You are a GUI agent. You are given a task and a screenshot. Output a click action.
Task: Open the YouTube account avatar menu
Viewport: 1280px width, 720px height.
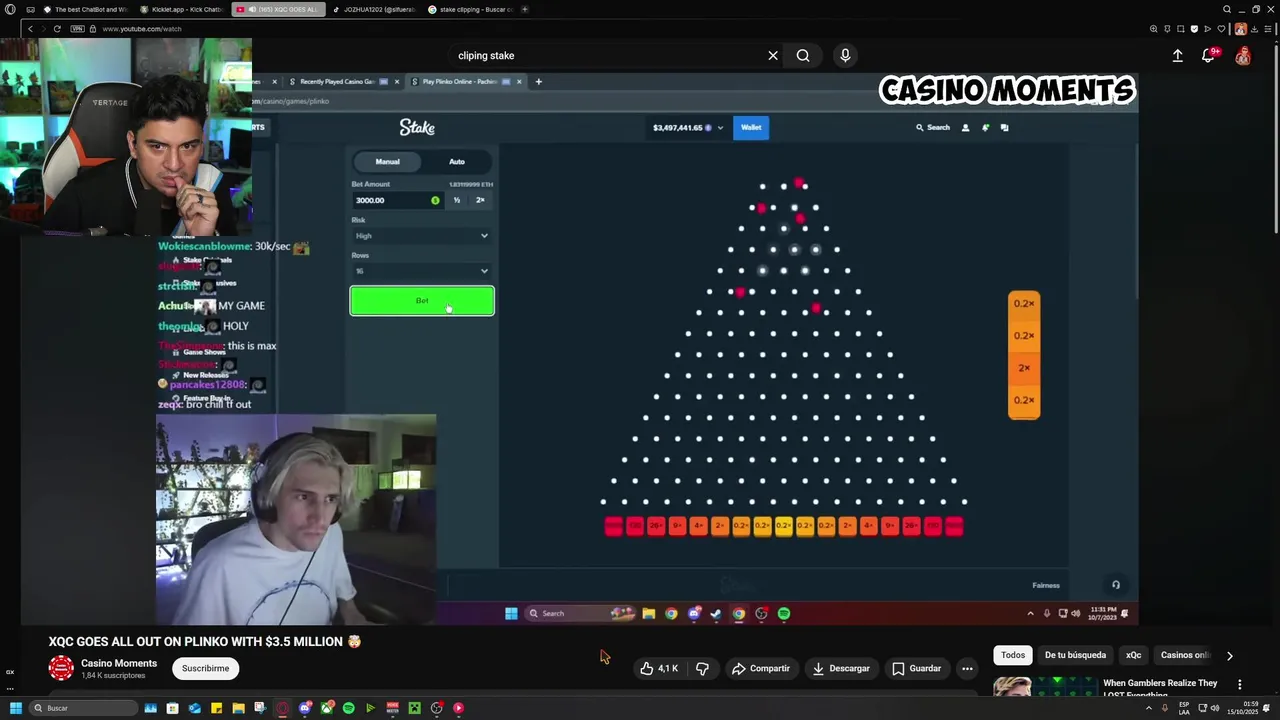tap(1243, 56)
